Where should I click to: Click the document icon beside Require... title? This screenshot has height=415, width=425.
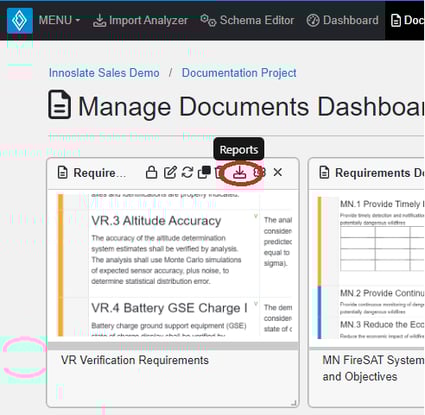[63, 172]
